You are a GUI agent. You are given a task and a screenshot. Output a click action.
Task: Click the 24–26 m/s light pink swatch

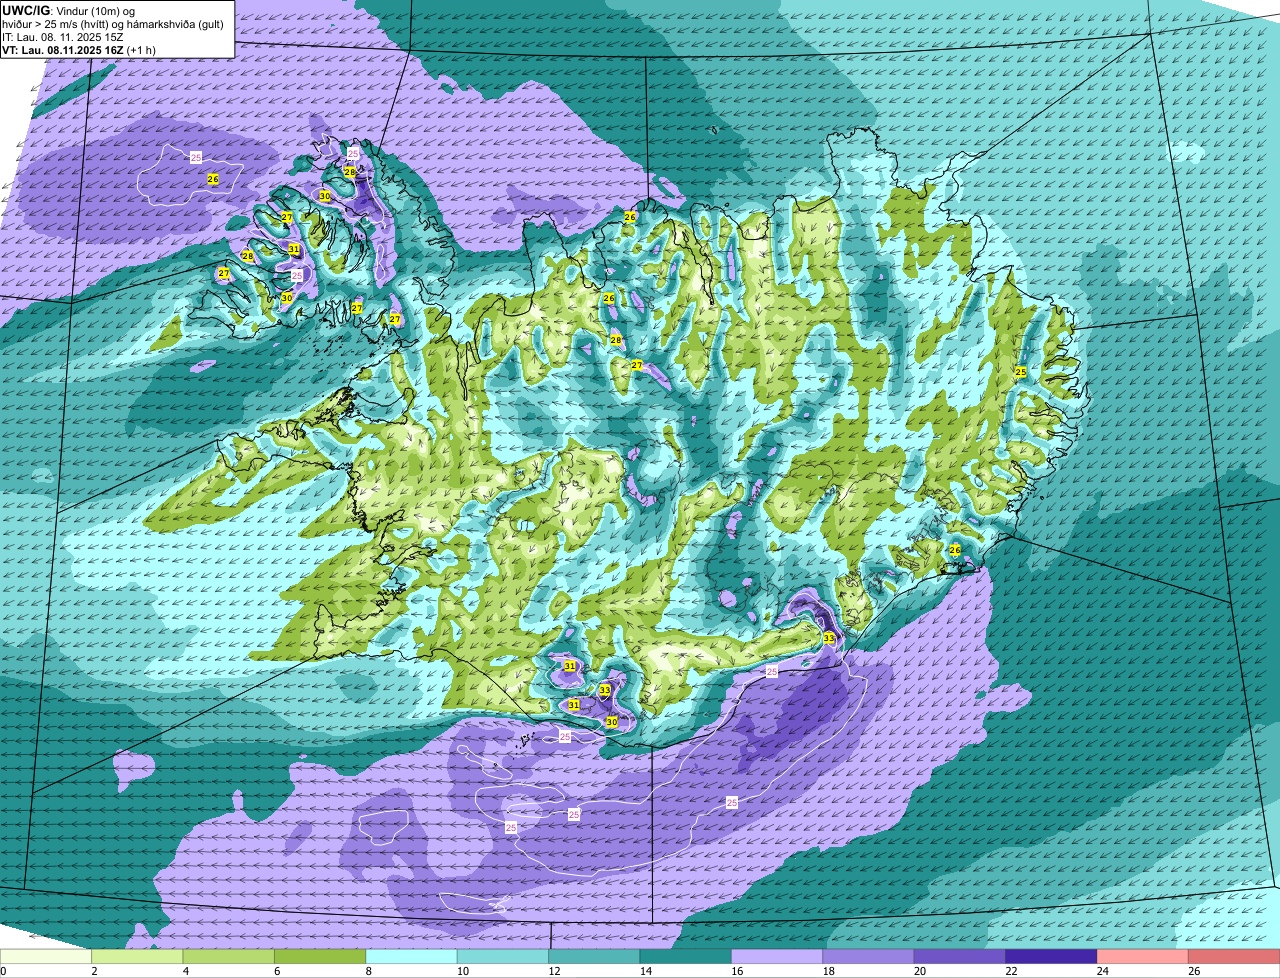click(x=1143, y=957)
